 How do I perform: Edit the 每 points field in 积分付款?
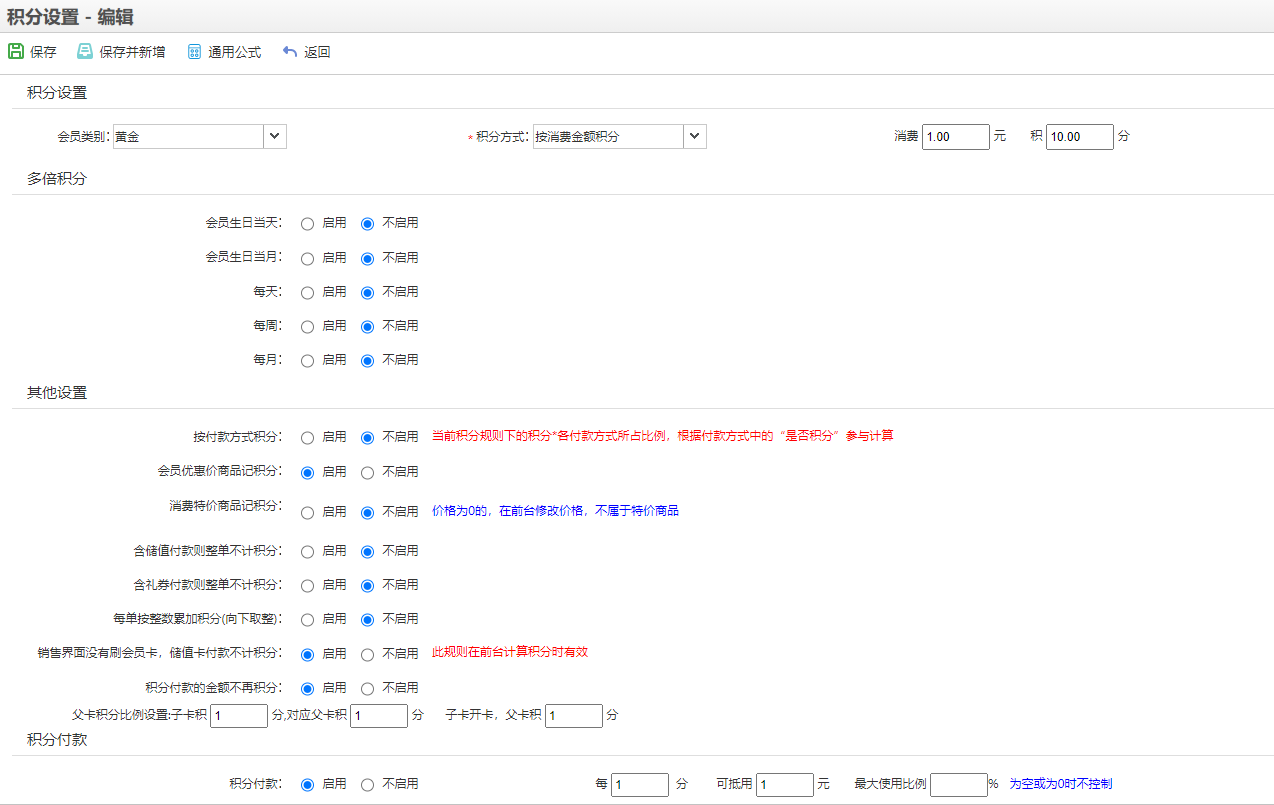point(640,785)
